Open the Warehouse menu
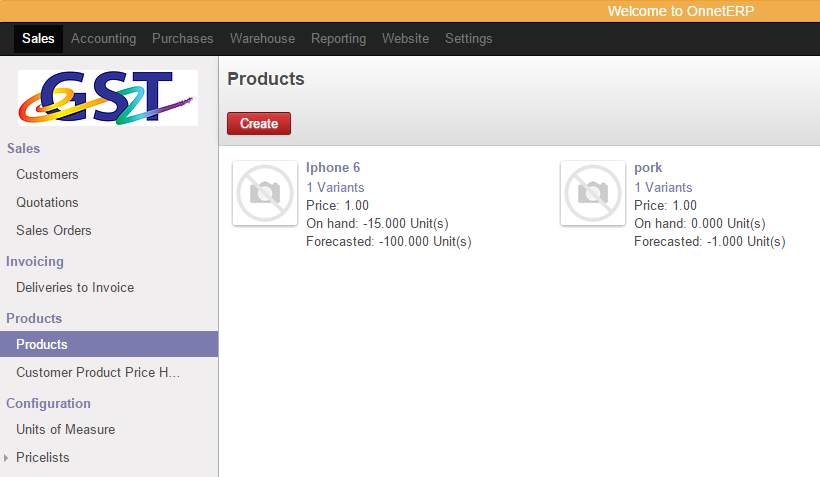This screenshot has height=477, width=820. click(263, 39)
